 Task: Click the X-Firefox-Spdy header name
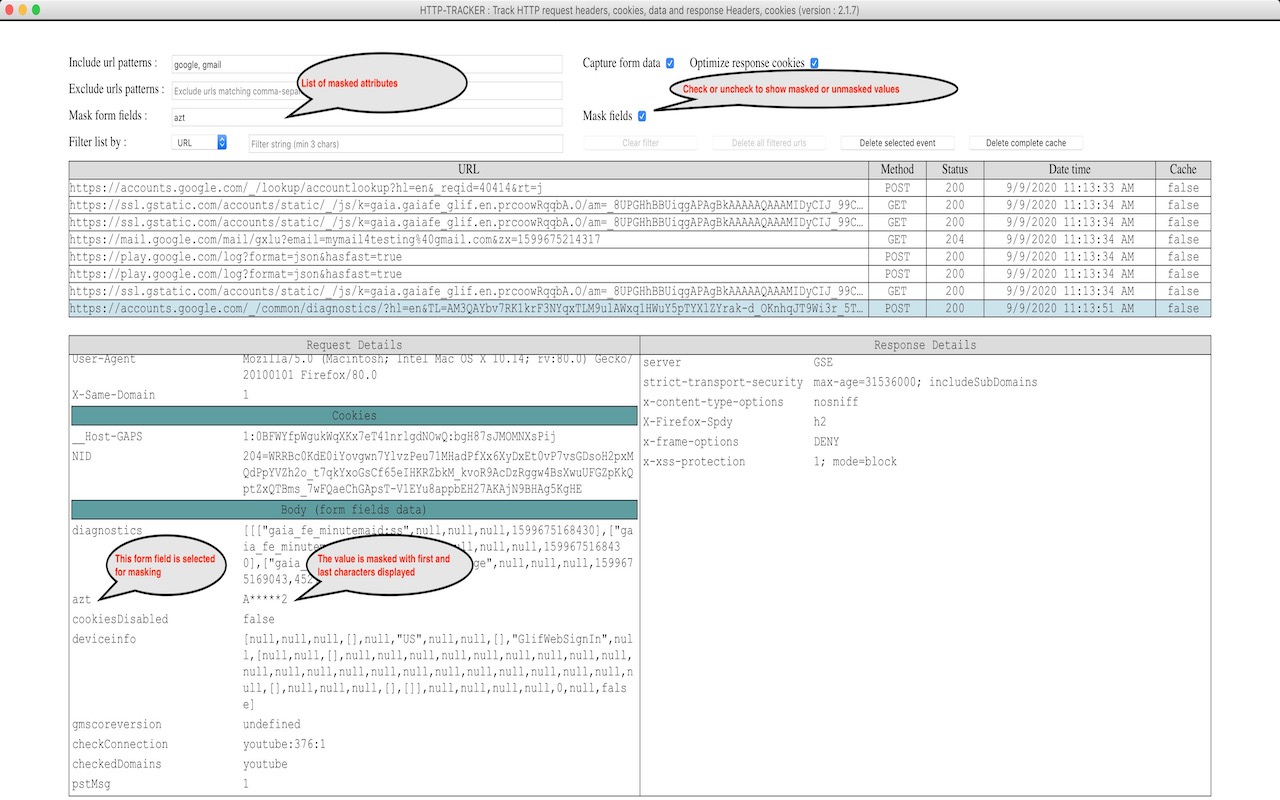point(688,422)
